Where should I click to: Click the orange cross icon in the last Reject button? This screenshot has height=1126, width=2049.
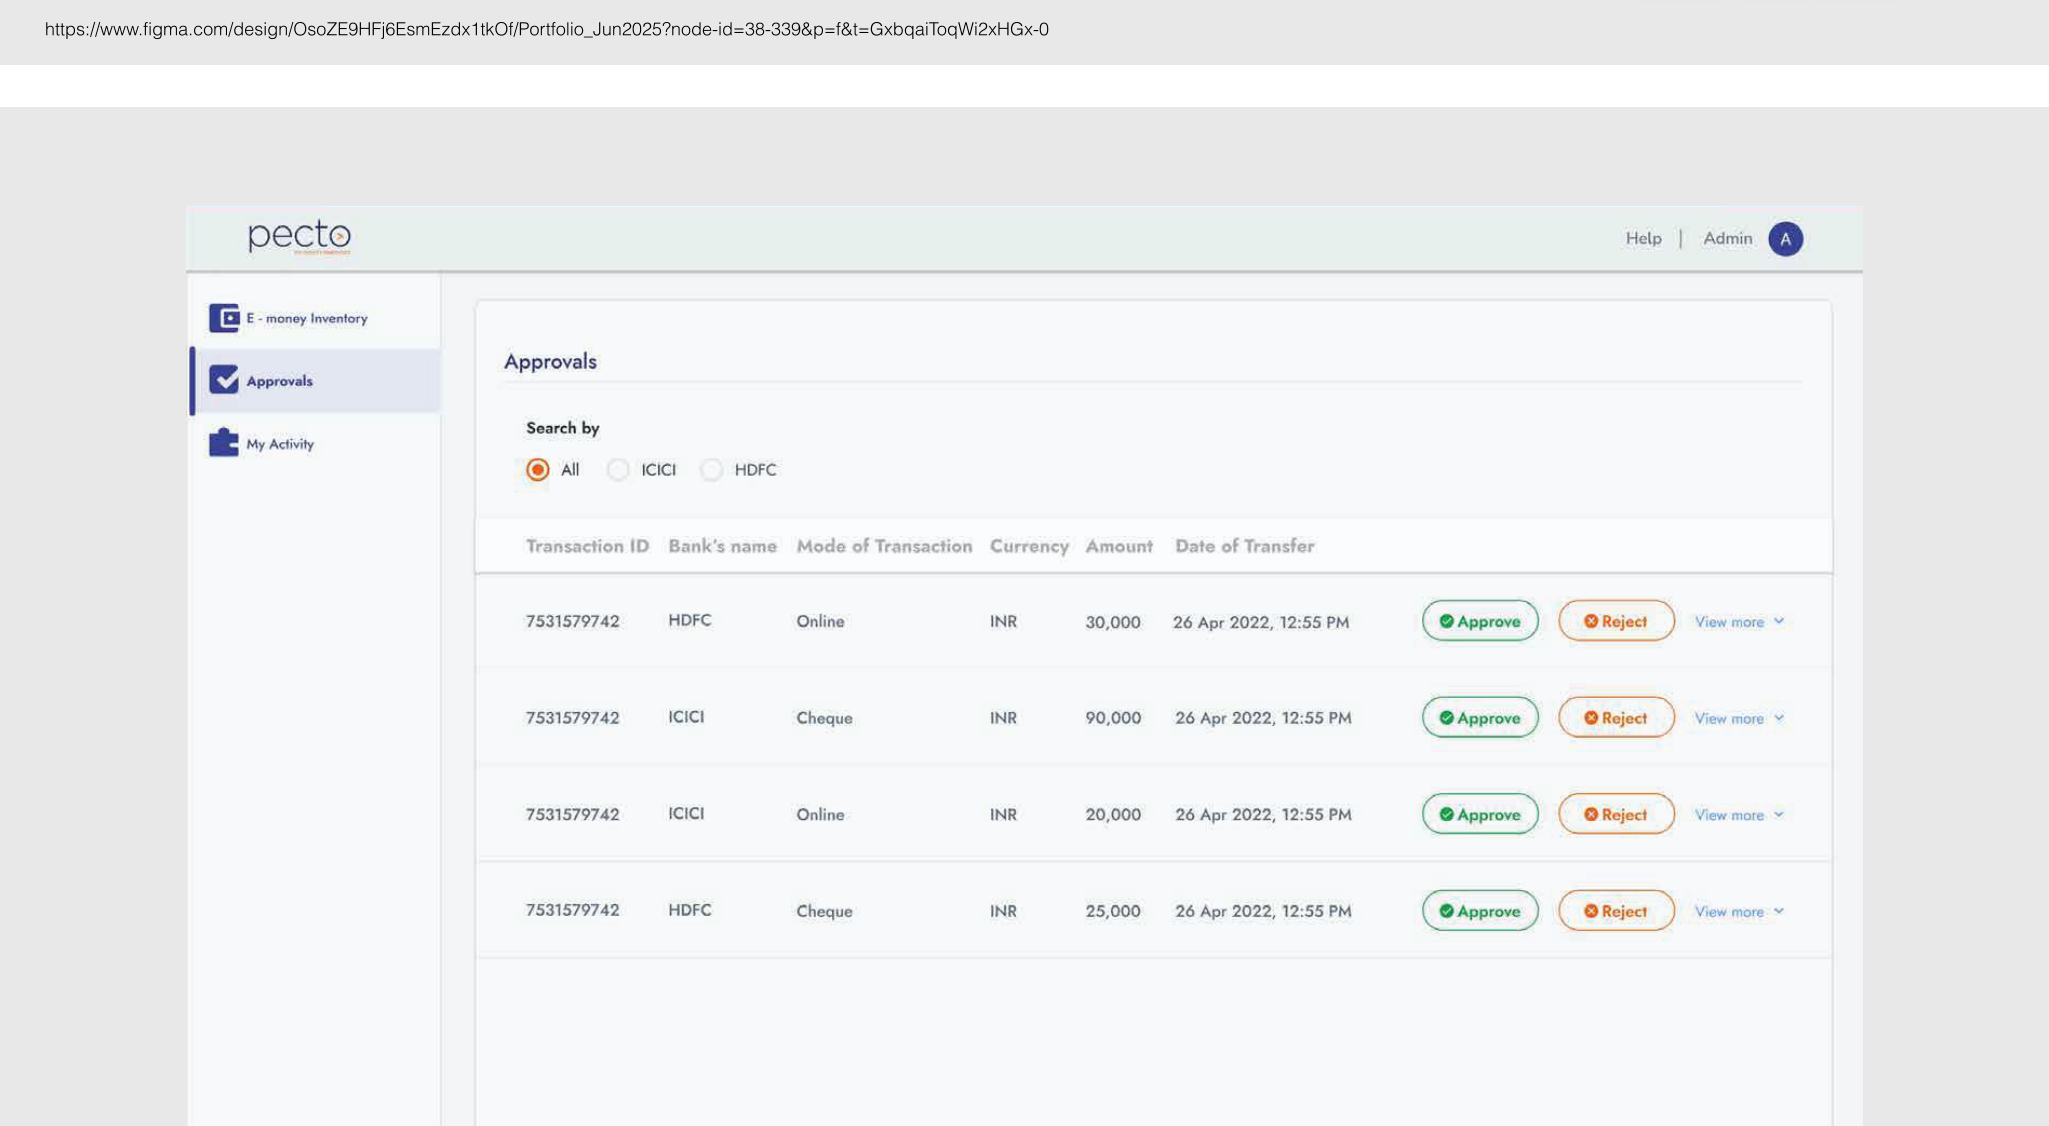click(x=1591, y=911)
